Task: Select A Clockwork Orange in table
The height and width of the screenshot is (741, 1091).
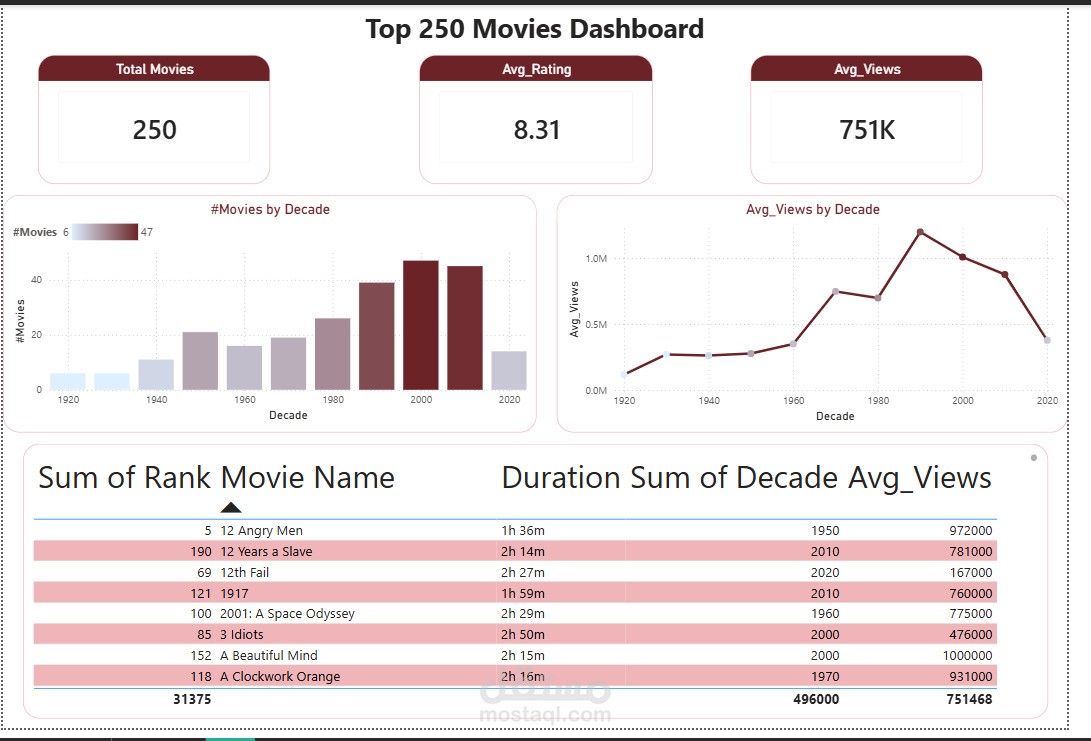Action: coord(280,676)
